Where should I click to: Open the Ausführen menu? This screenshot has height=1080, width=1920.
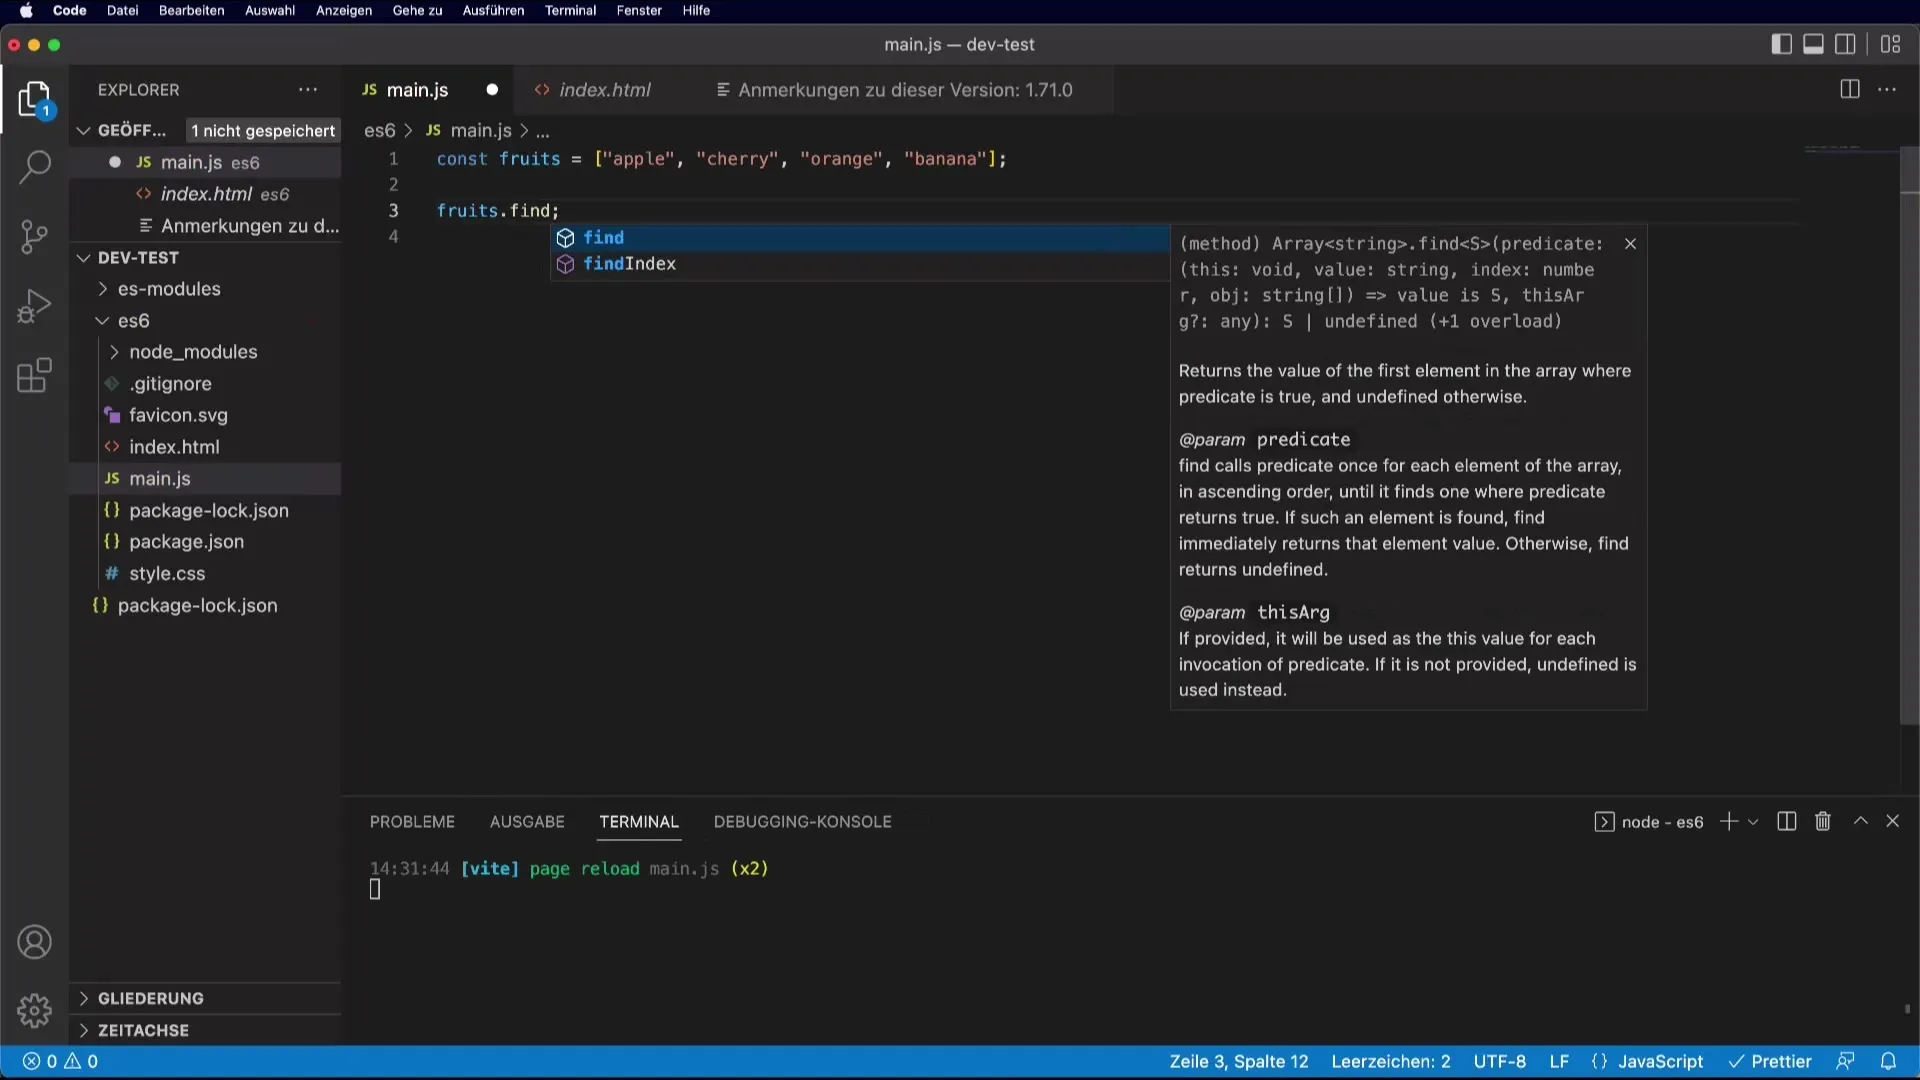[x=493, y=10]
